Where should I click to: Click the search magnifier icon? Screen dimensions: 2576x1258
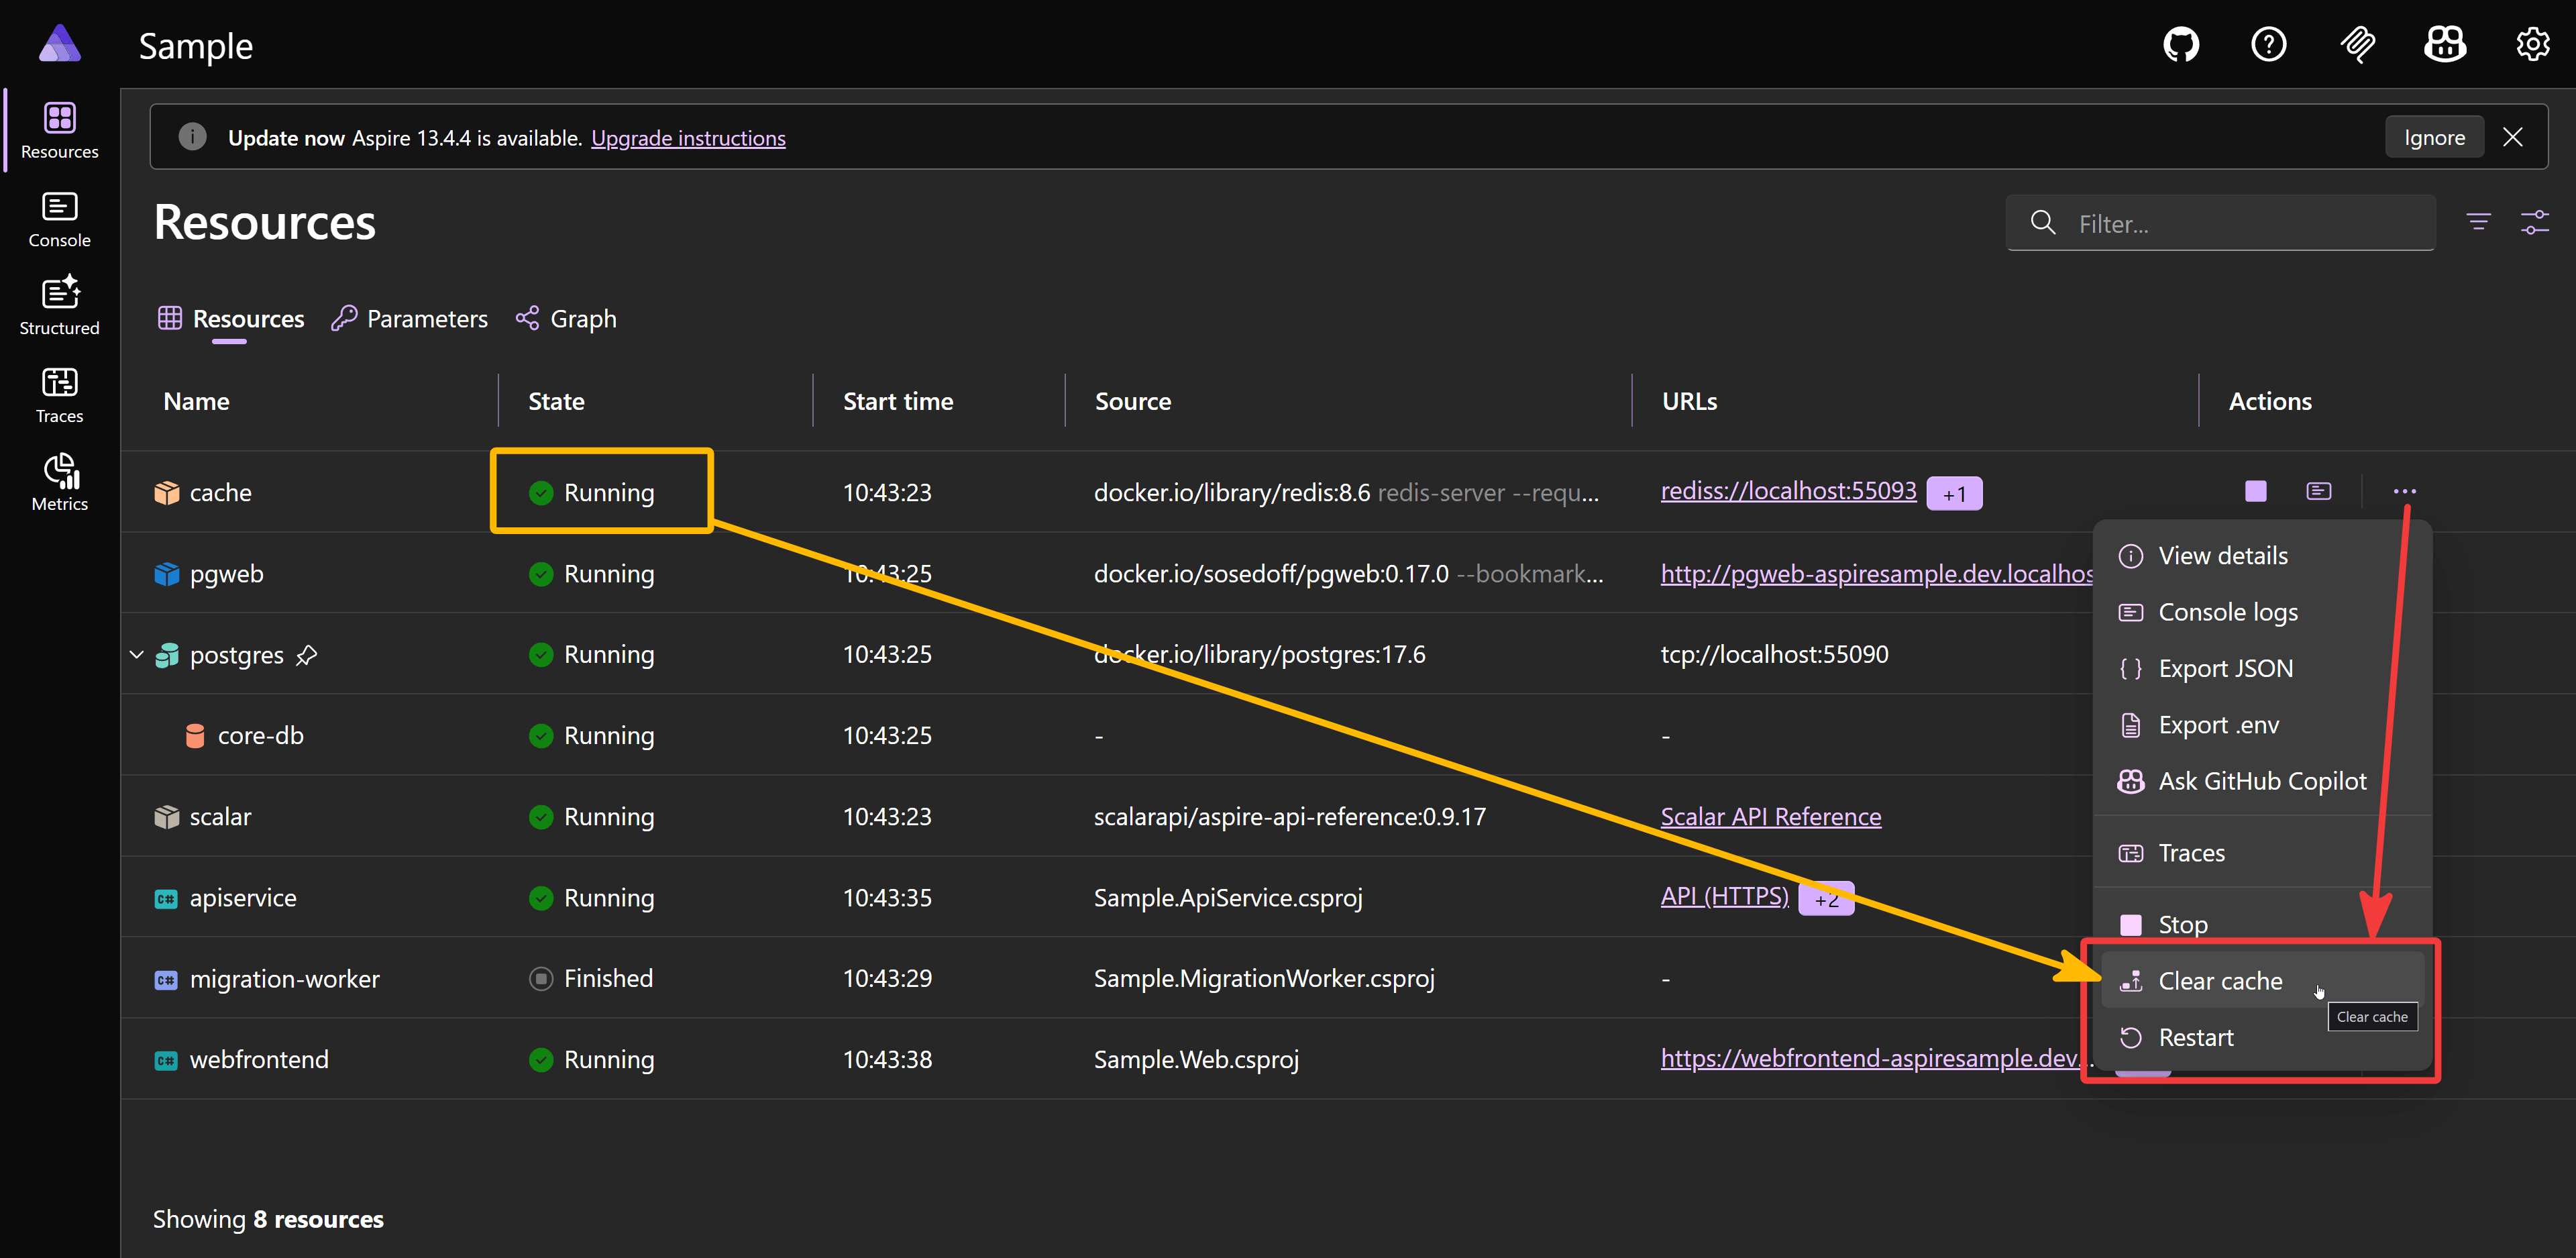[2043, 222]
